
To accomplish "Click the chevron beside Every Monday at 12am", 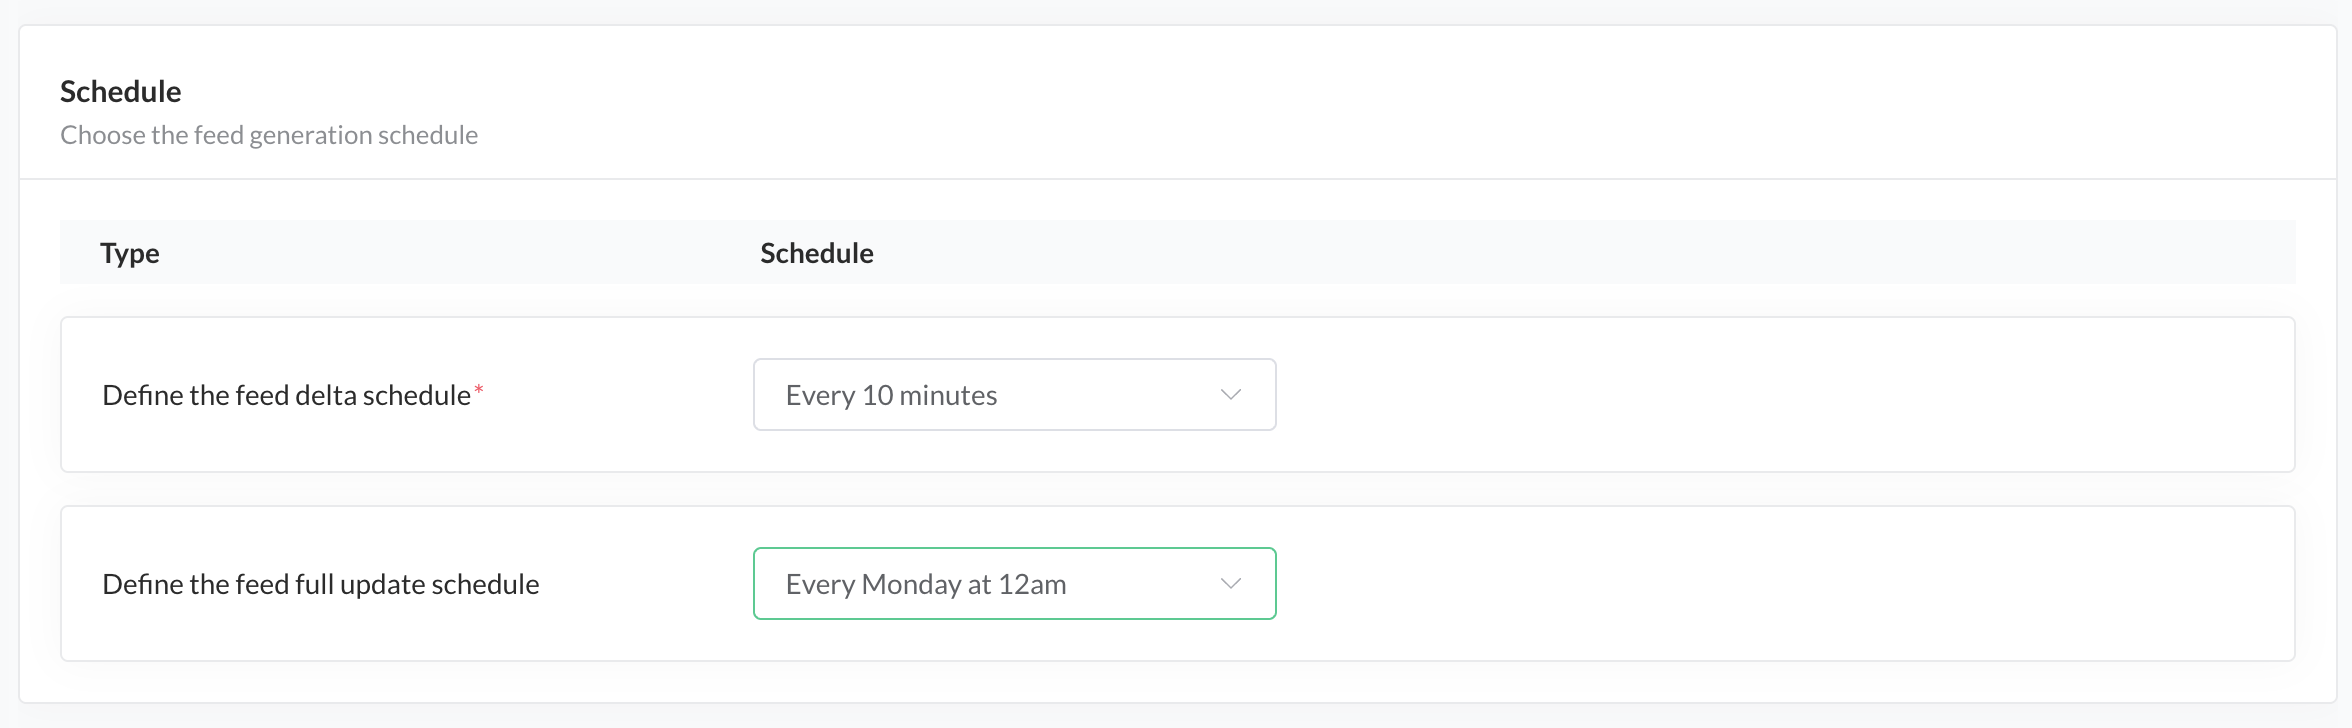I will tap(1231, 584).
